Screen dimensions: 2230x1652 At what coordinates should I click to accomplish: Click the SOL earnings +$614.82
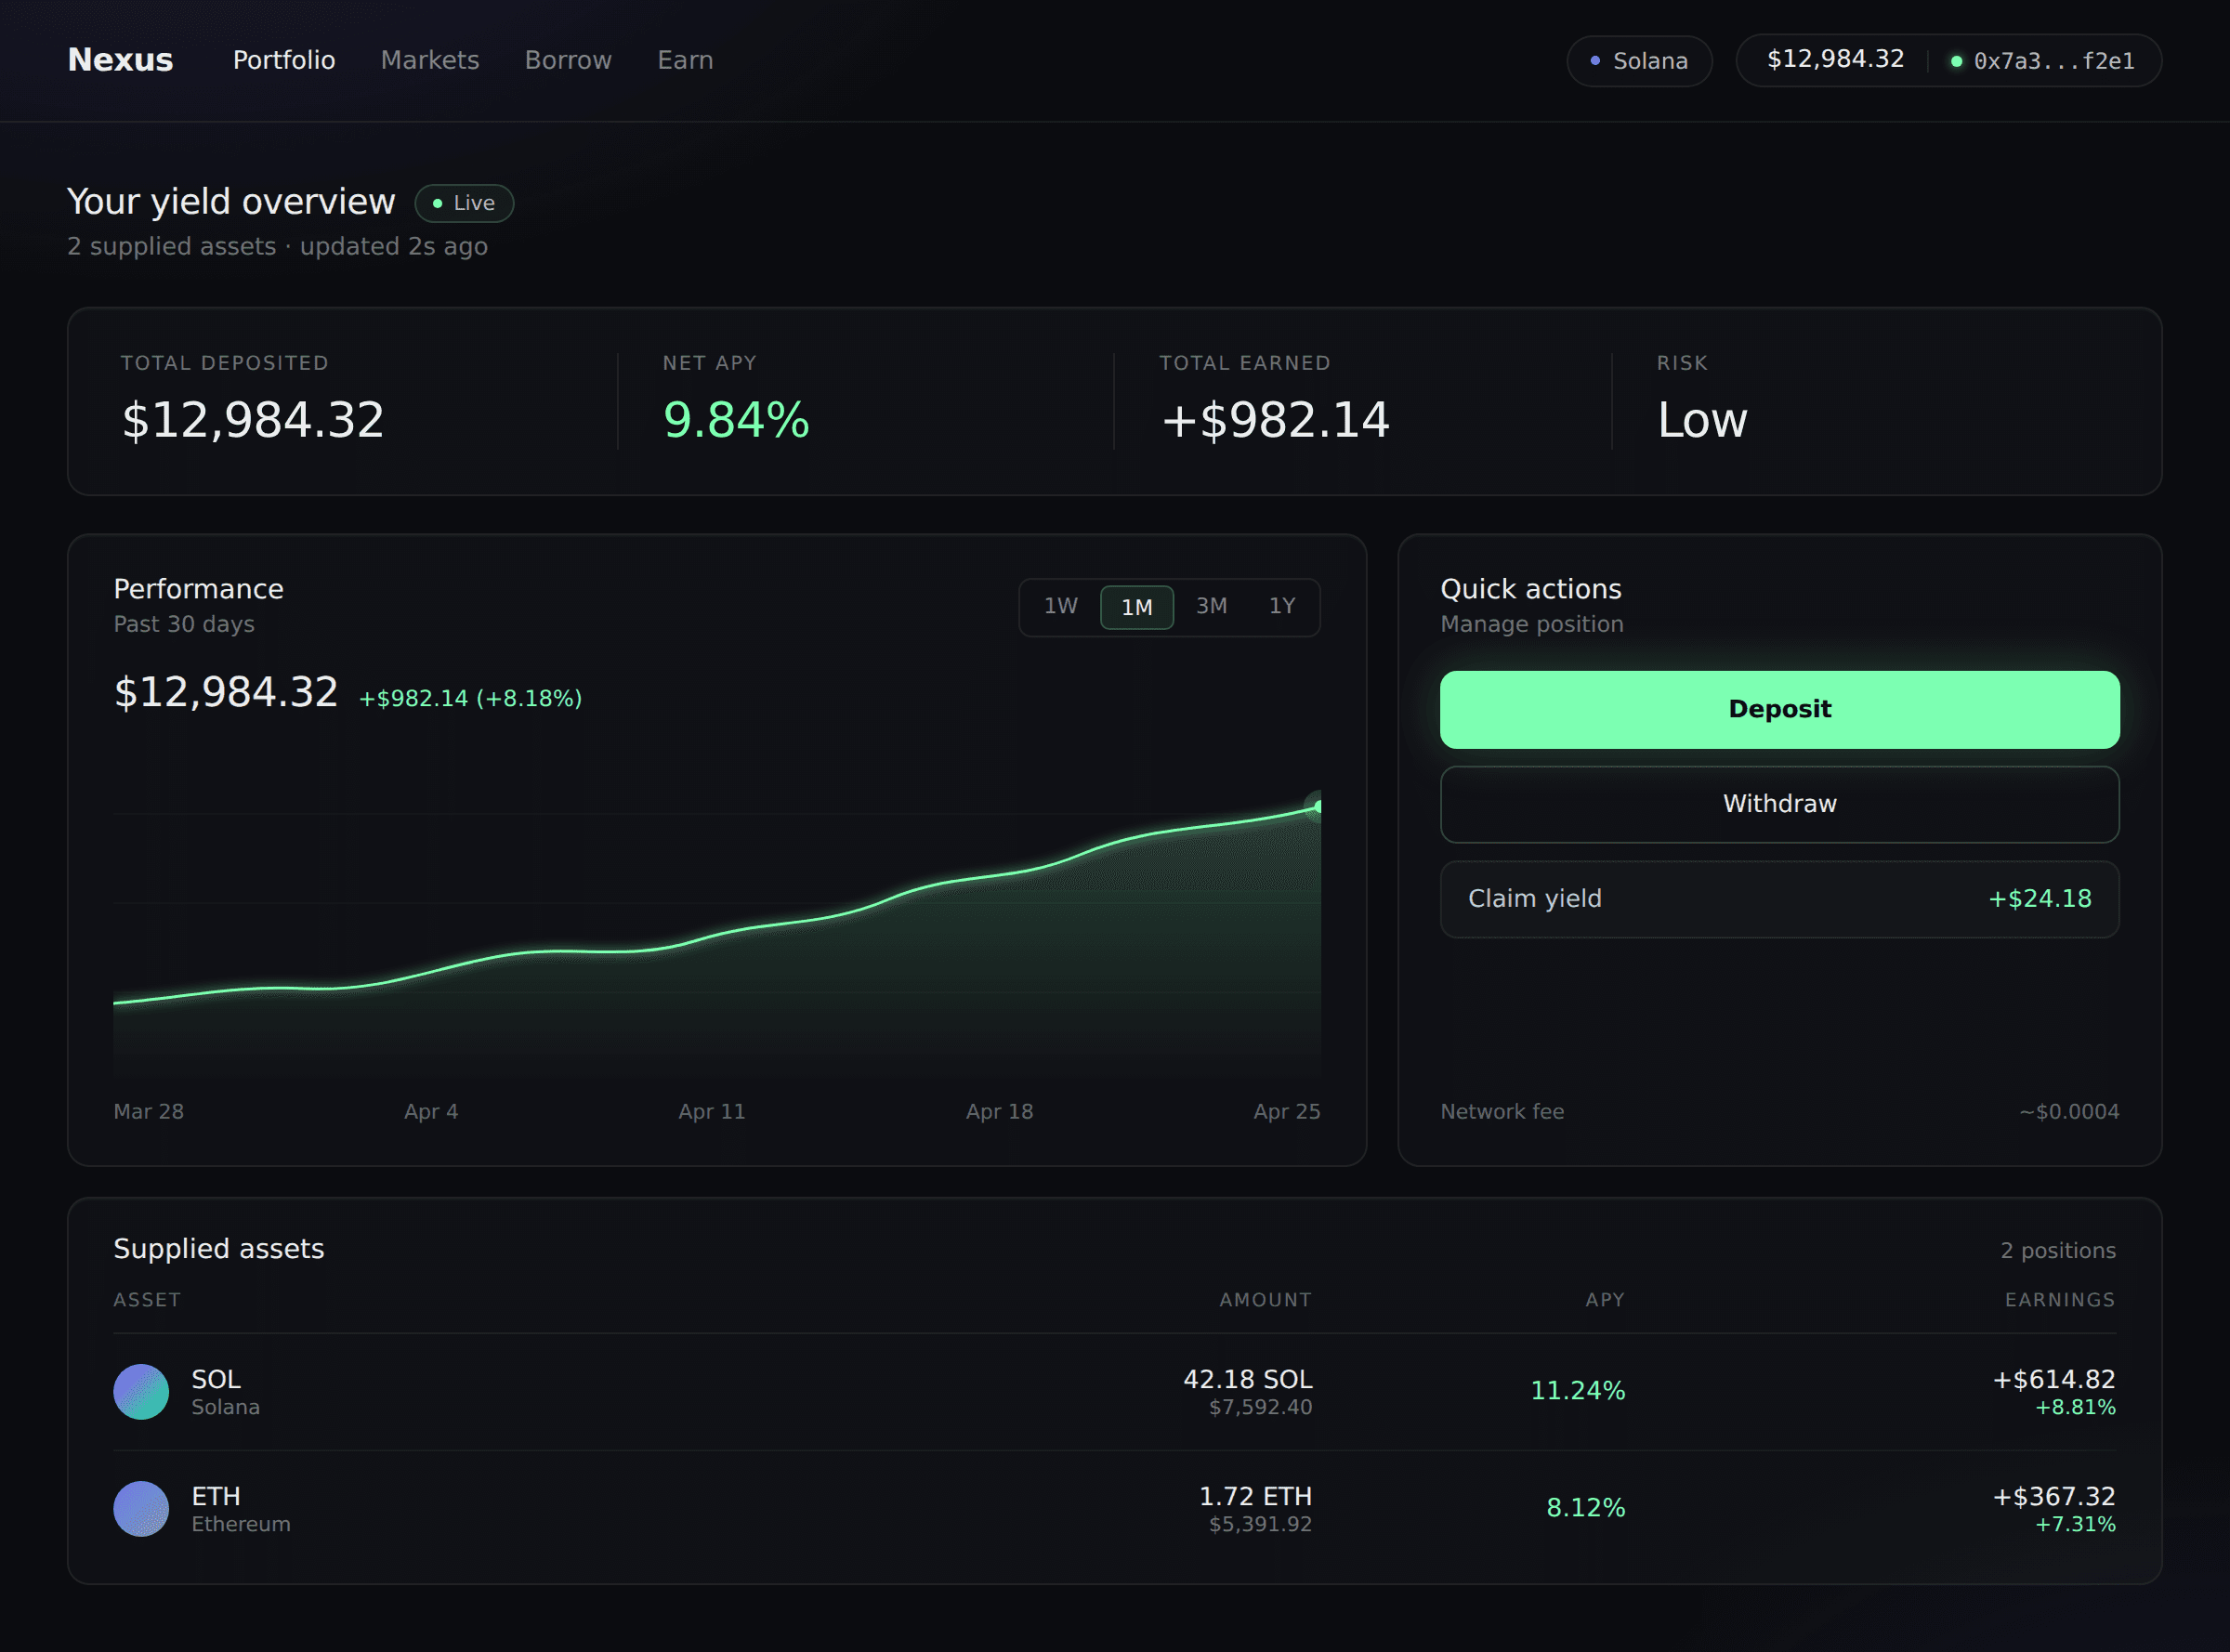[x=2054, y=1379]
